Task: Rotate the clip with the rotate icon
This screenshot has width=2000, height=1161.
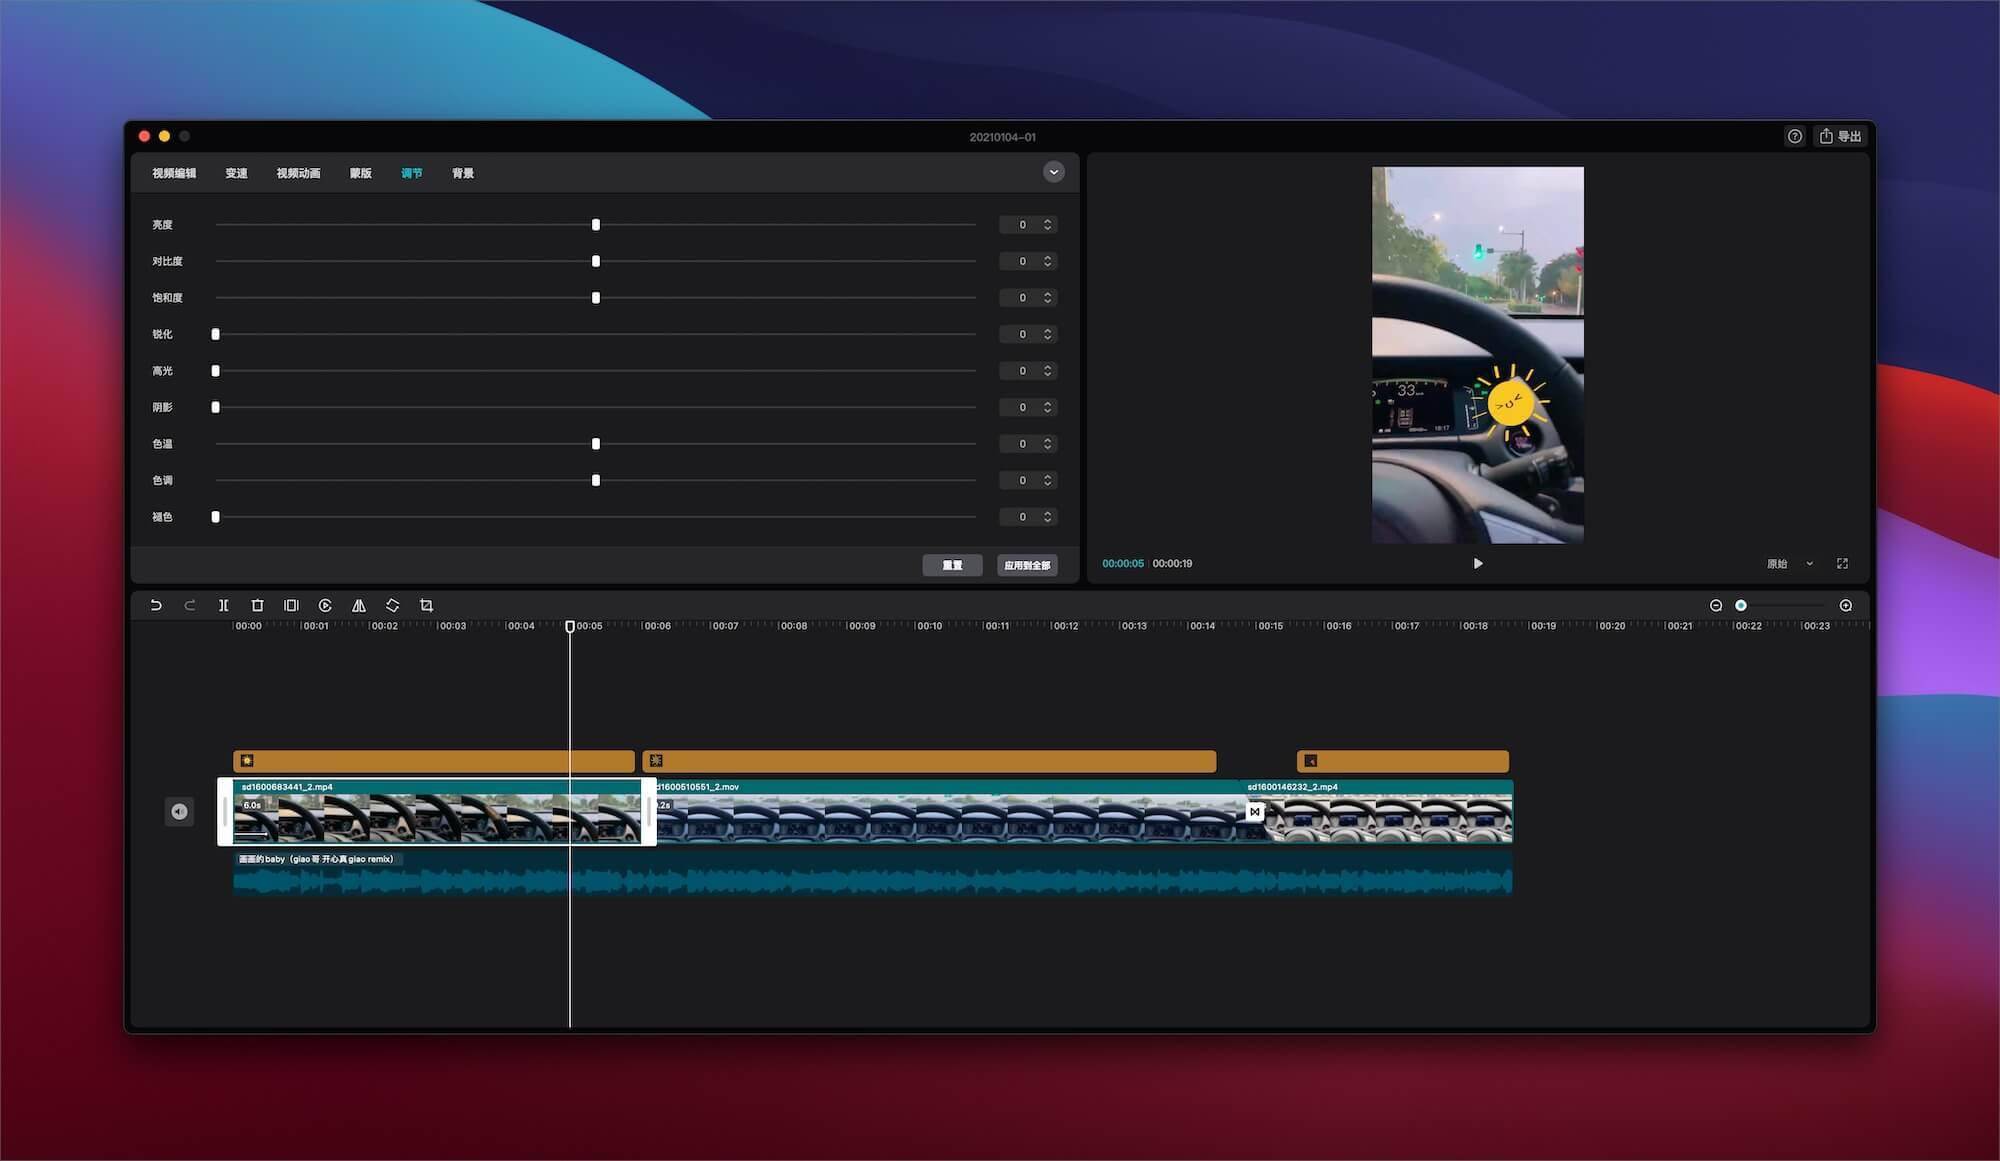Action: point(392,605)
